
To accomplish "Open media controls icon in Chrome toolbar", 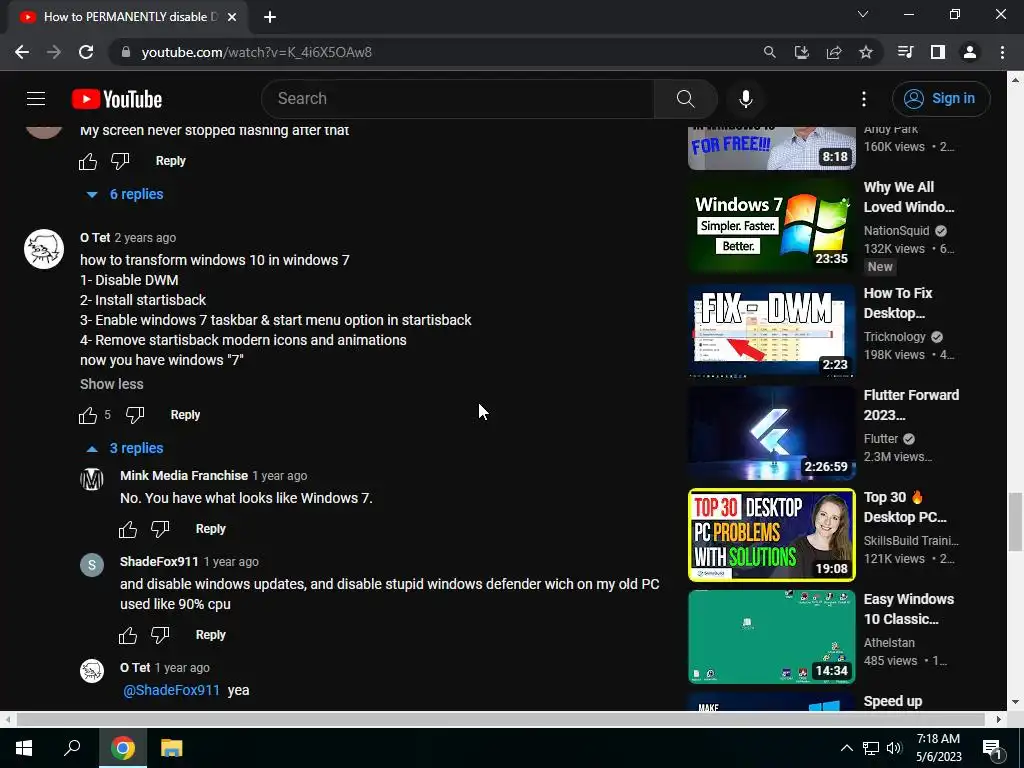I will [x=905, y=52].
